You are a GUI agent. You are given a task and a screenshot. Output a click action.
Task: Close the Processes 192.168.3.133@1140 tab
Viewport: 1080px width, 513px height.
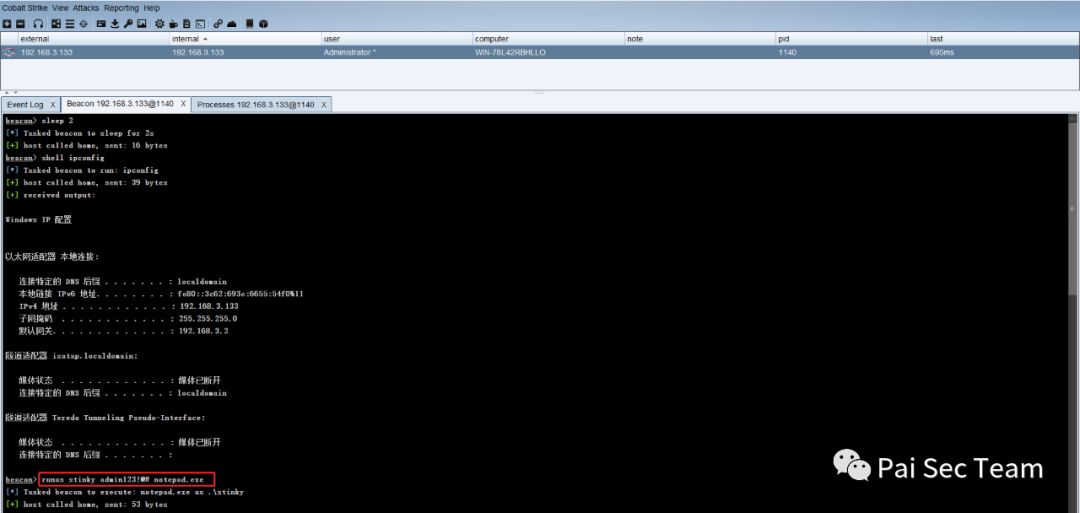click(324, 105)
